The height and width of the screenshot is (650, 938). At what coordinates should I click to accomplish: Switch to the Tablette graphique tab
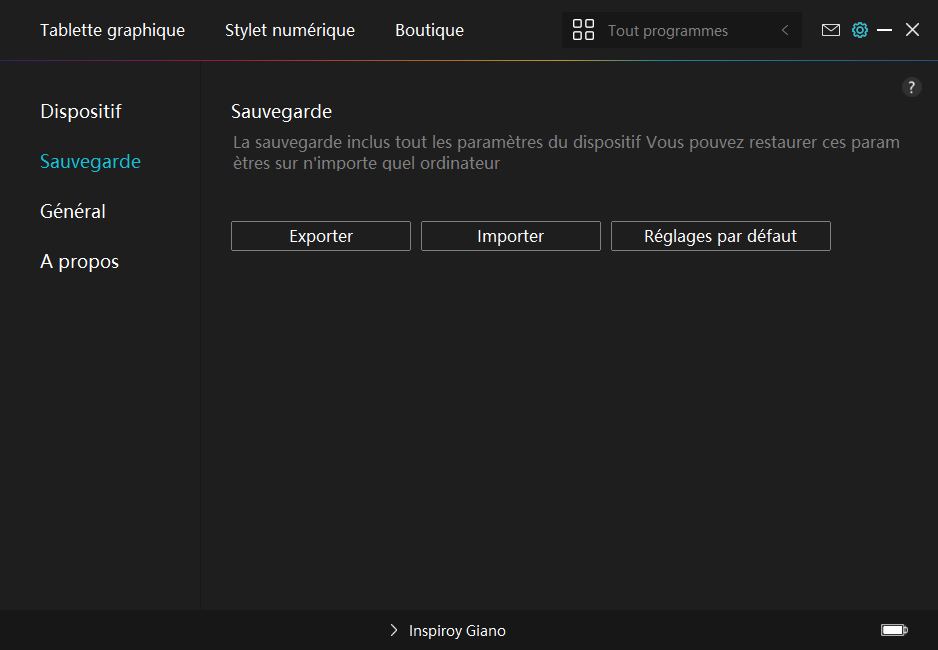point(112,30)
